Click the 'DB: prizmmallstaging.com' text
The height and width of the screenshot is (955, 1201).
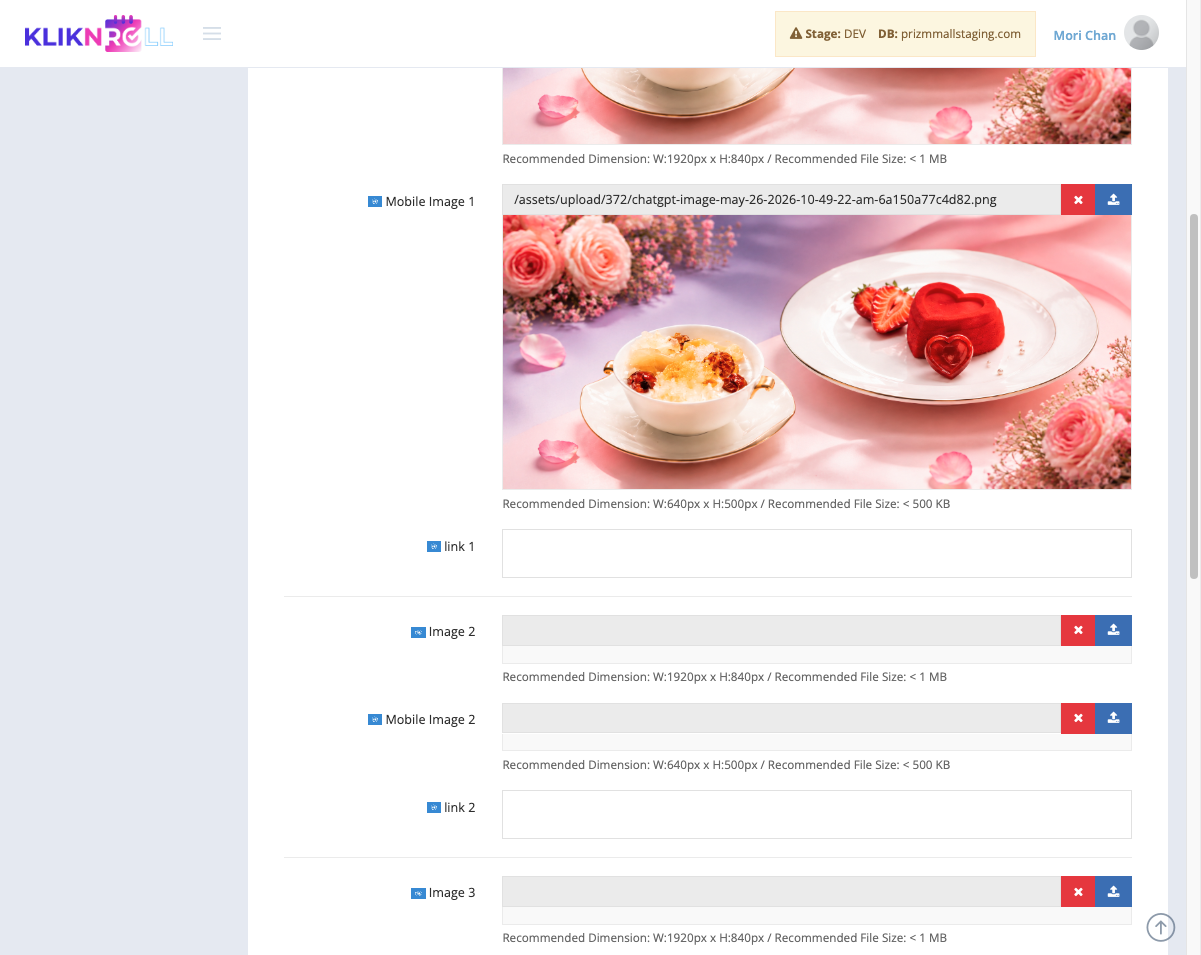click(949, 34)
